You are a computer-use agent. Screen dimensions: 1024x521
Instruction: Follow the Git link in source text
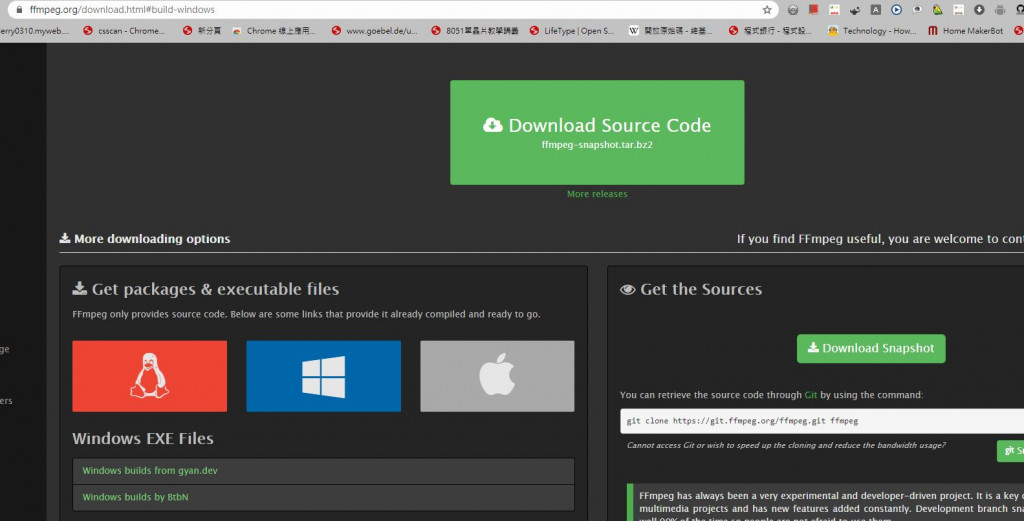click(x=810, y=395)
